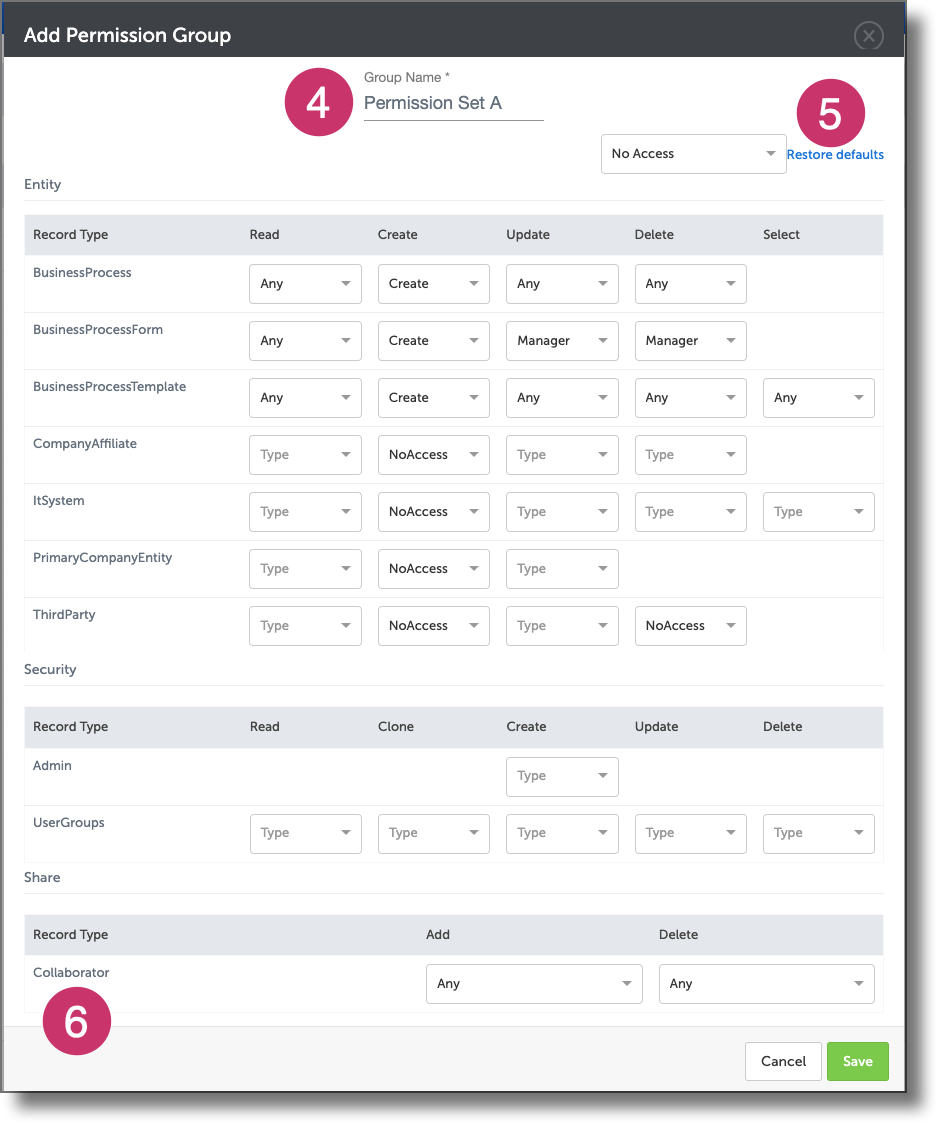This screenshot has width=938, height=1124.
Task: Click the Group Name input field
Action: coord(453,104)
